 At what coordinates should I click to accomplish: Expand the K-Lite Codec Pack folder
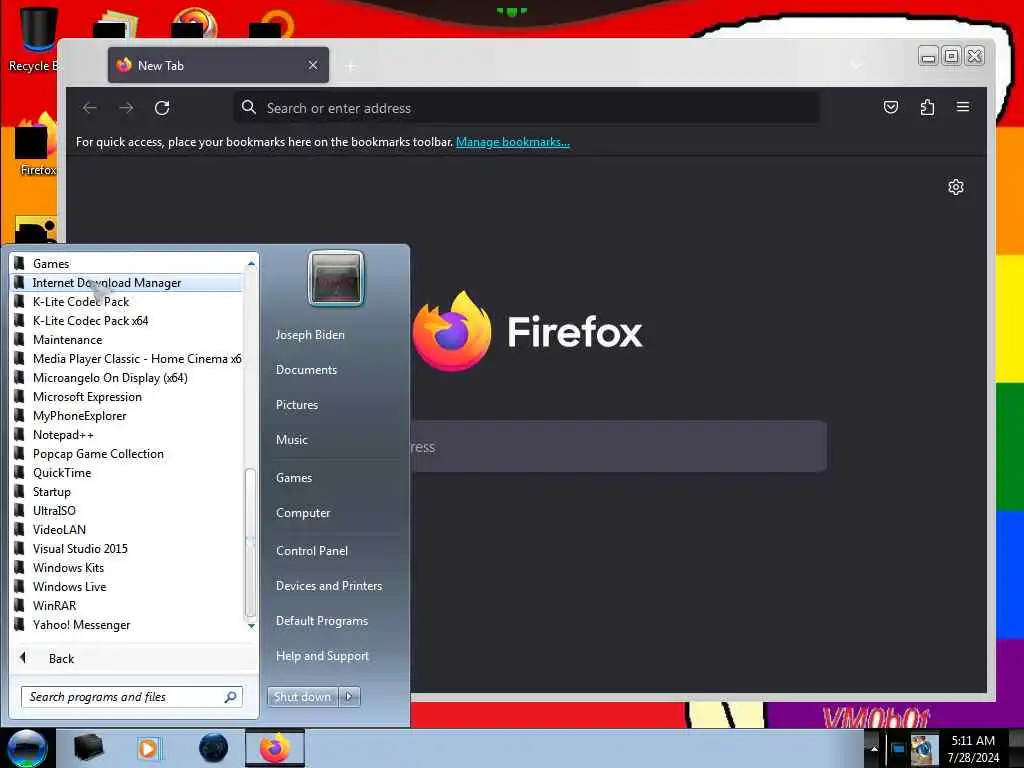127,302
